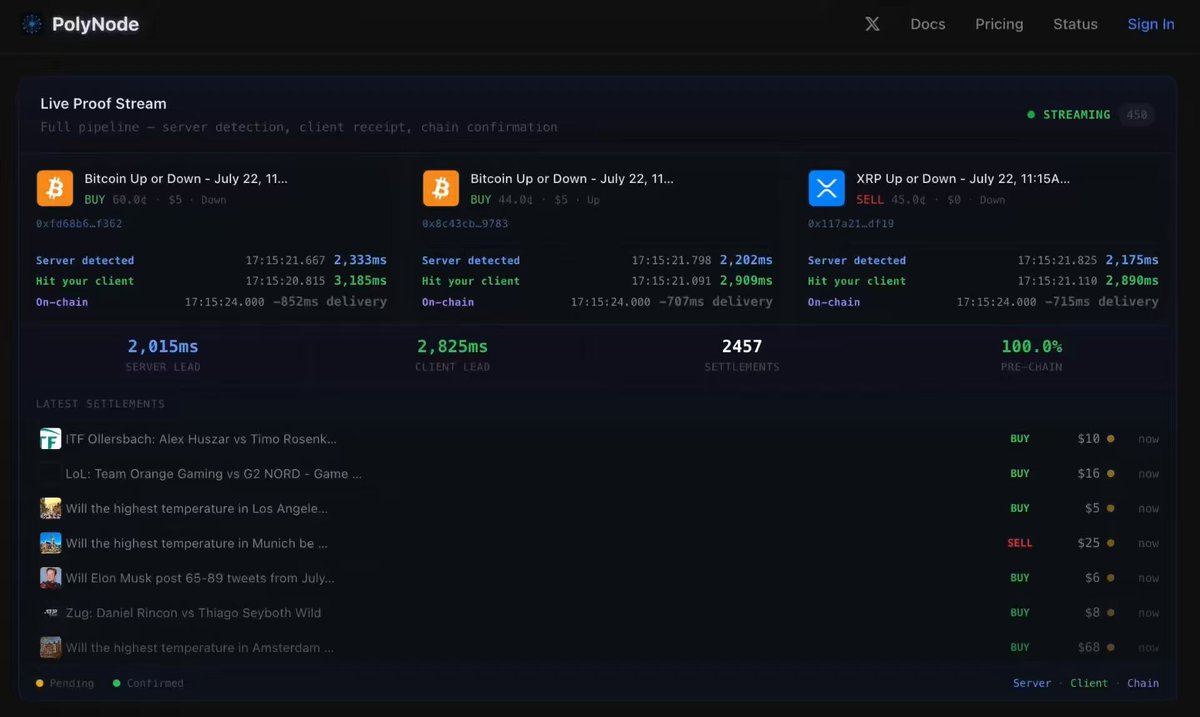Open the X social media icon link

872,24
